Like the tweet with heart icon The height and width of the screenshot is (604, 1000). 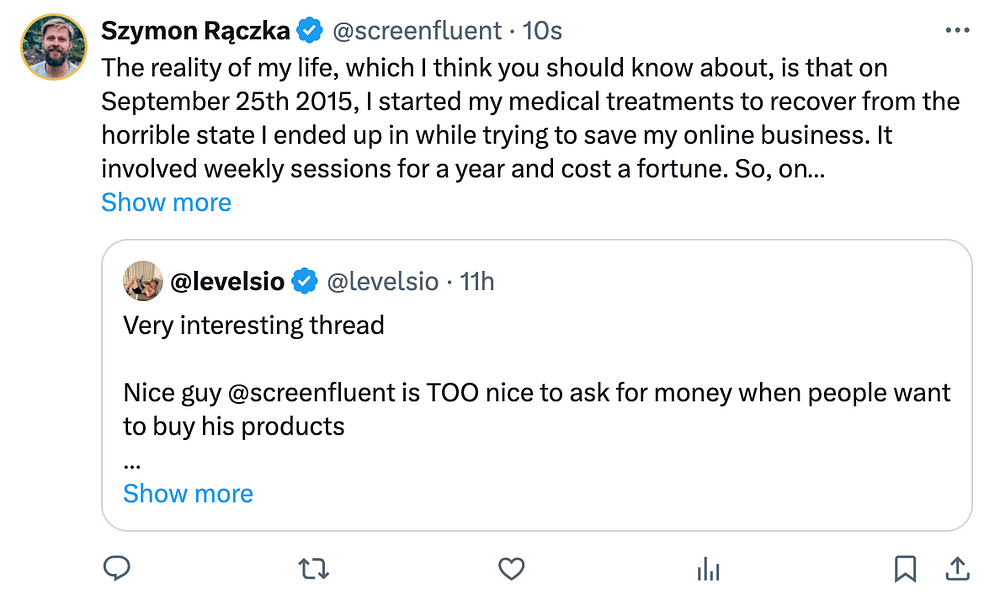click(x=511, y=569)
